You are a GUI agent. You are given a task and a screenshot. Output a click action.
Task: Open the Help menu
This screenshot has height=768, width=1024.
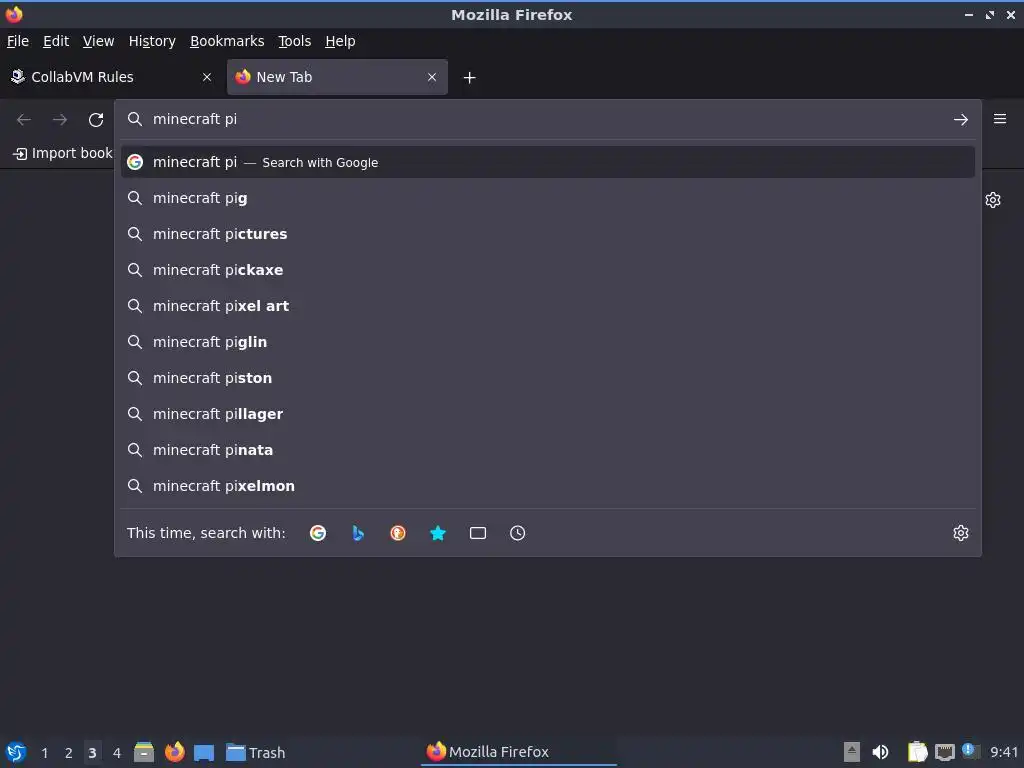[340, 41]
